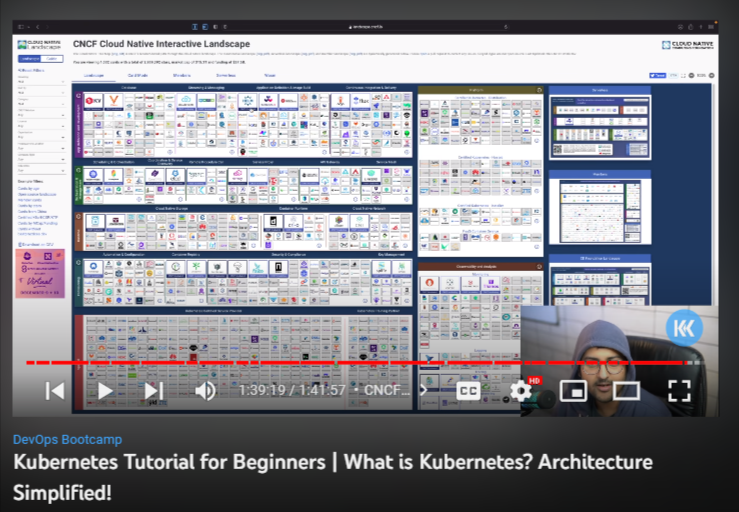Show the browser tab overview icon
Image resolution: width=739 pixels, height=512 pixels.
click(x=711, y=27)
